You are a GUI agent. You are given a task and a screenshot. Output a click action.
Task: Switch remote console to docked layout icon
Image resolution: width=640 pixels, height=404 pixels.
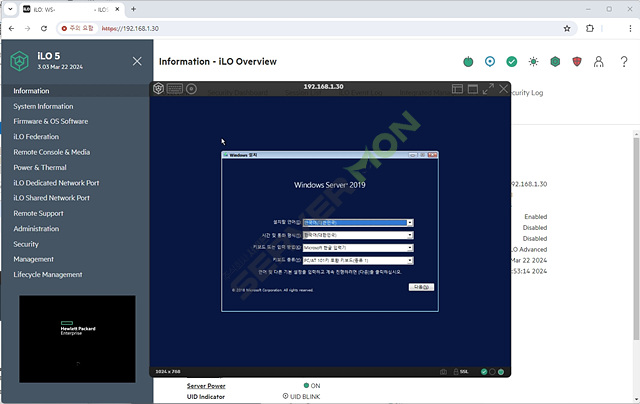click(457, 89)
